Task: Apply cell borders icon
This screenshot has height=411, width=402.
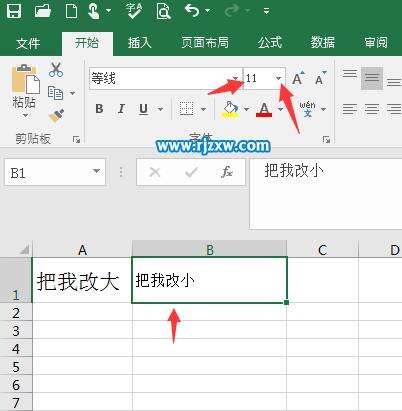Action: [186, 109]
